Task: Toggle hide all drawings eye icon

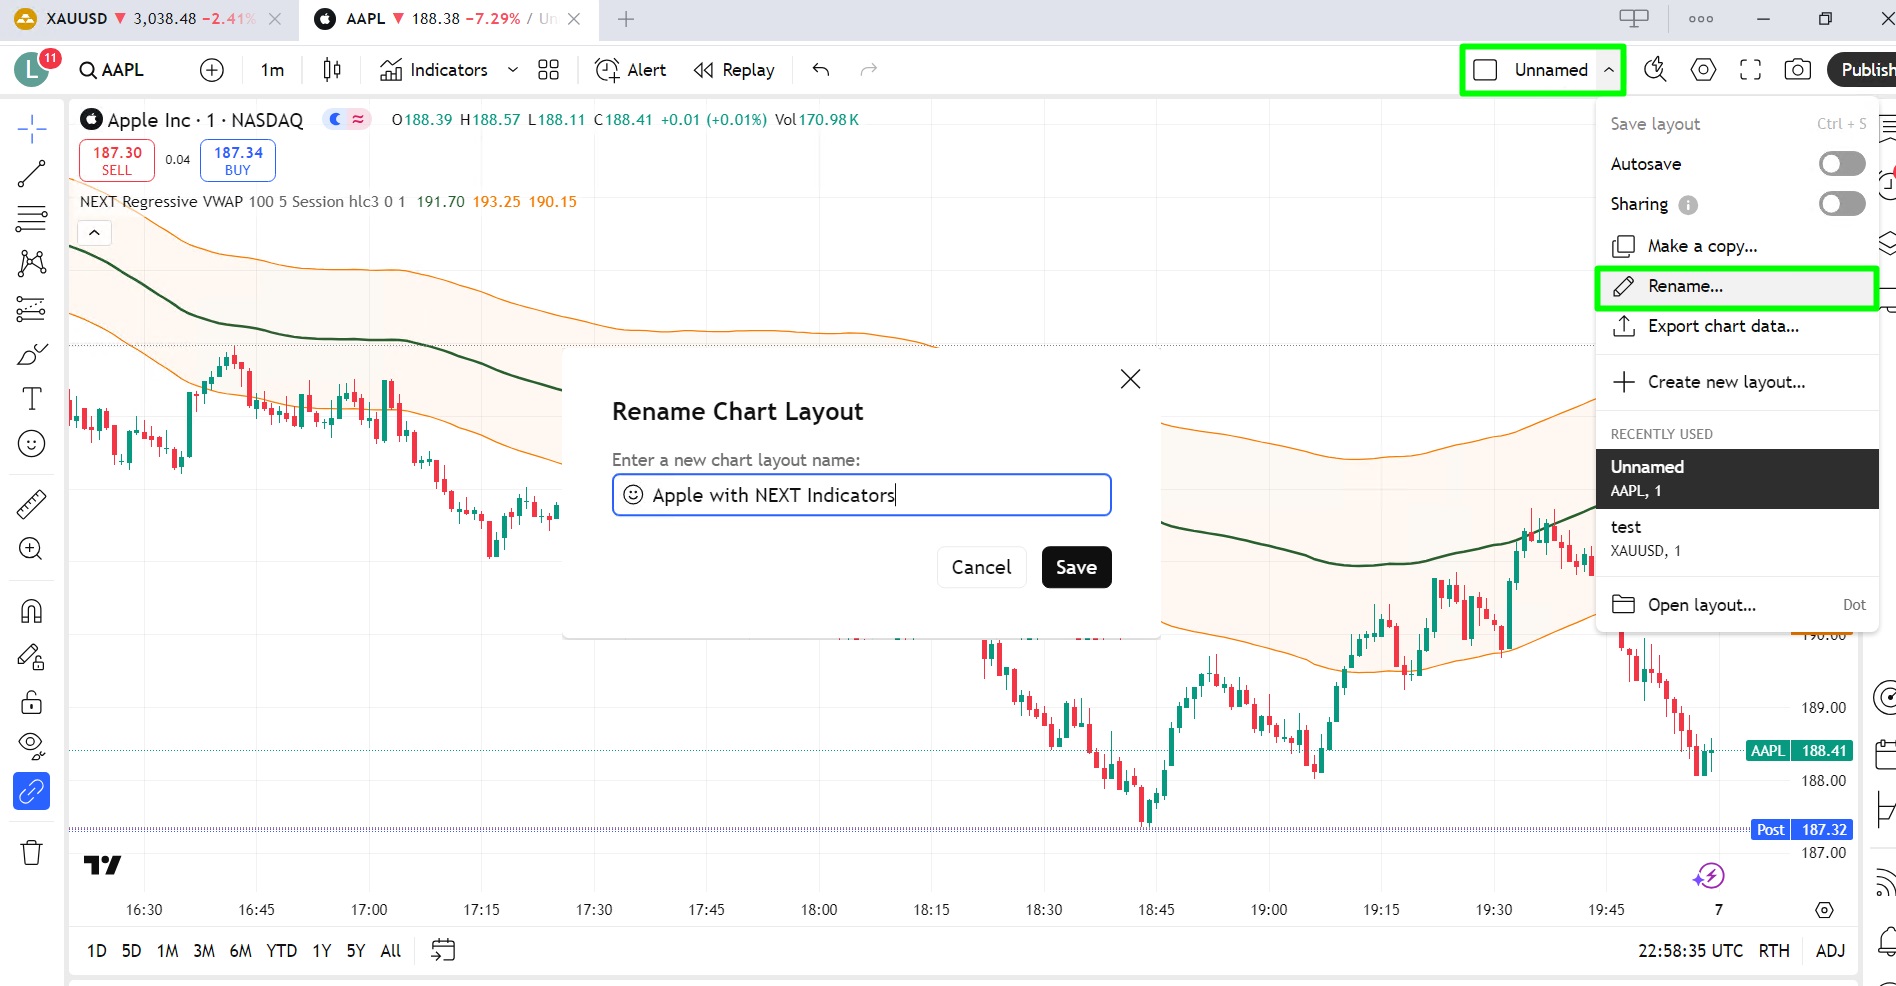Action: coord(31,744)
